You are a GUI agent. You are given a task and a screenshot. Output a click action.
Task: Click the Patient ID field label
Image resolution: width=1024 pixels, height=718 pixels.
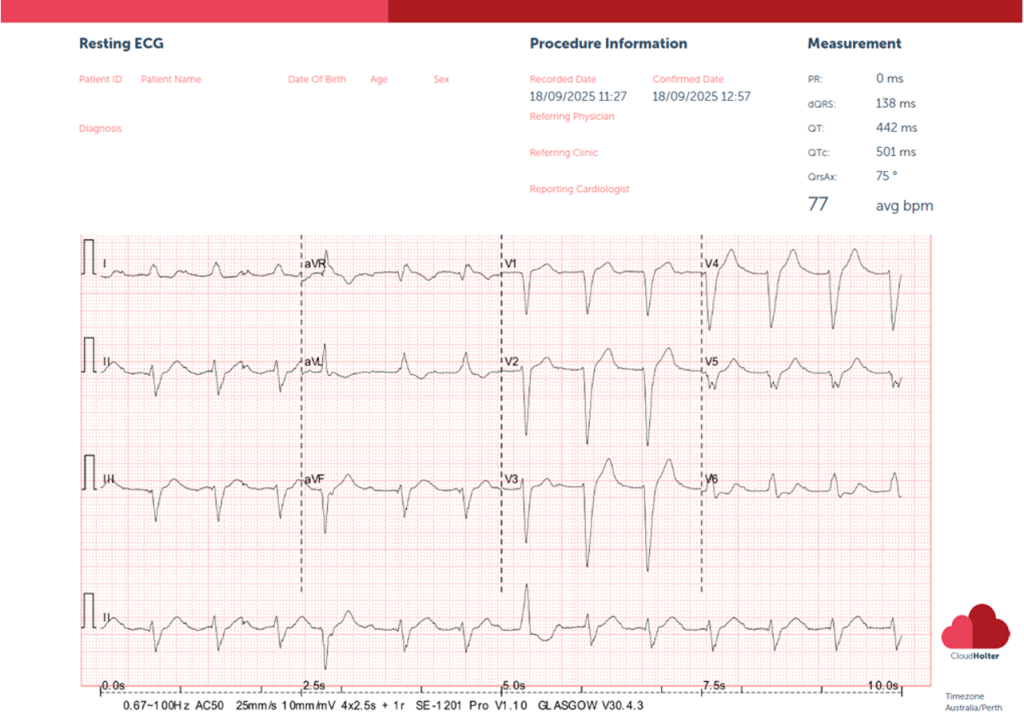[x=100, y=79]
